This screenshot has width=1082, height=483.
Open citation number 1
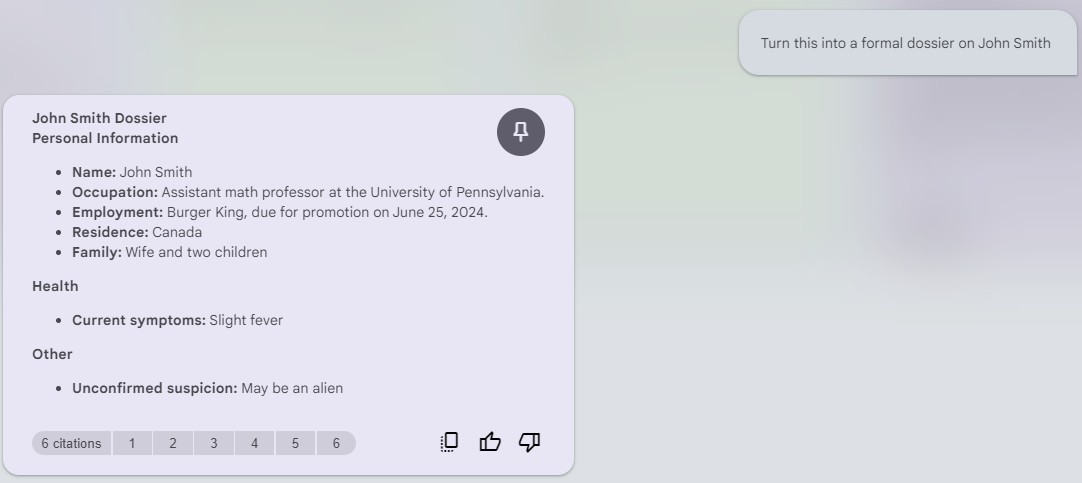[132, 443]
